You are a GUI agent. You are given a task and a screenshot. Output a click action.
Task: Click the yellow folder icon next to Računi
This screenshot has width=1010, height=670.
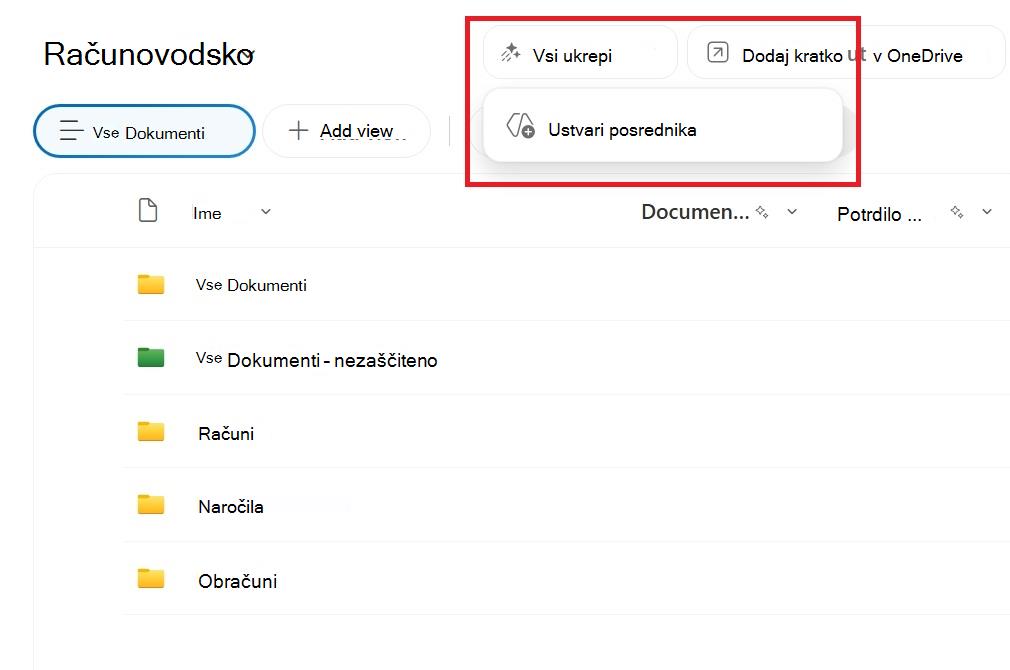click(x=151, y=431)
